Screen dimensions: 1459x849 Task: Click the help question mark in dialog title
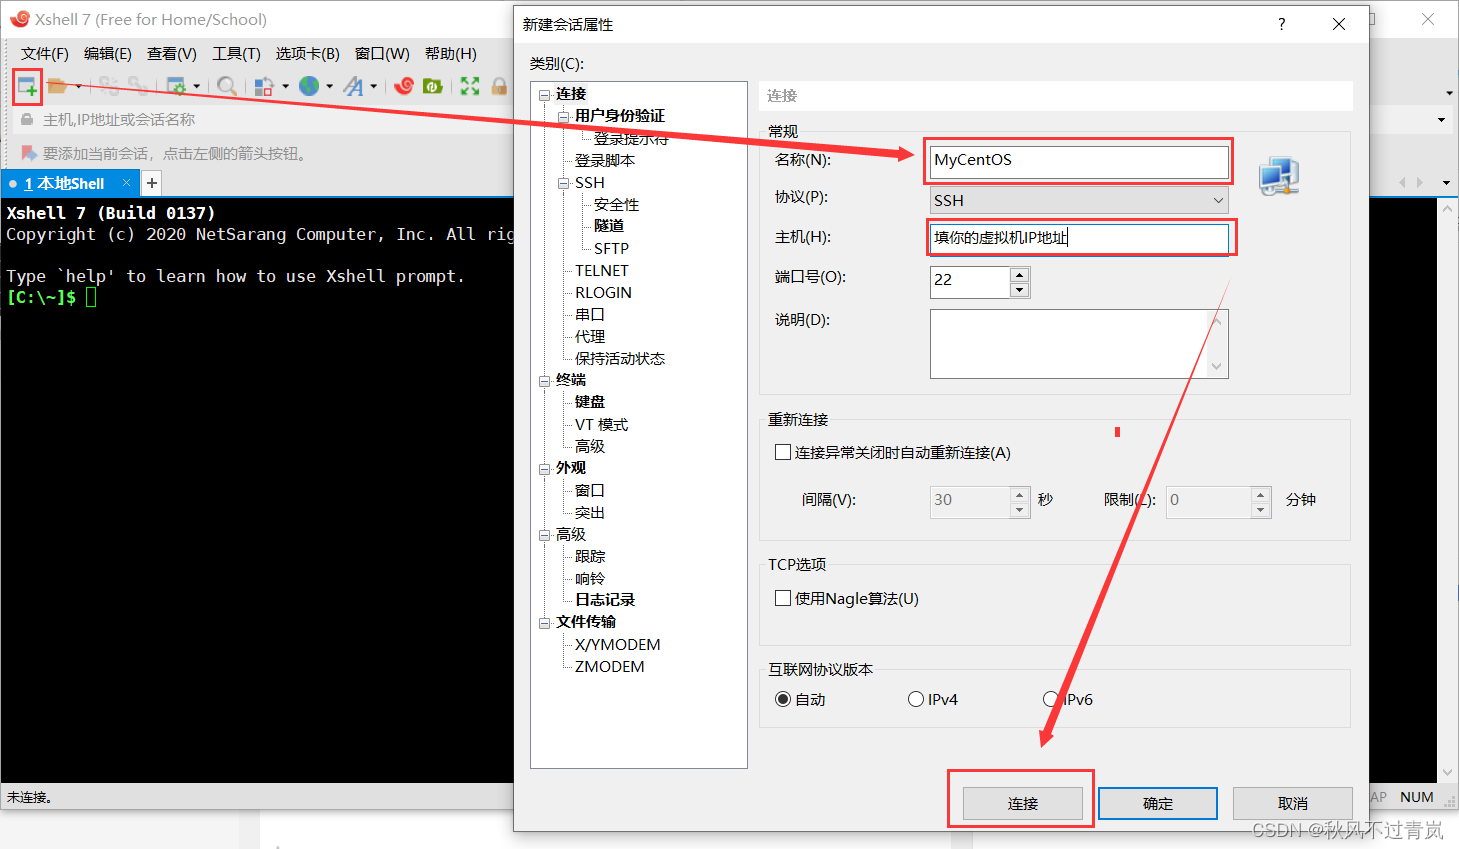[1282, 24]
